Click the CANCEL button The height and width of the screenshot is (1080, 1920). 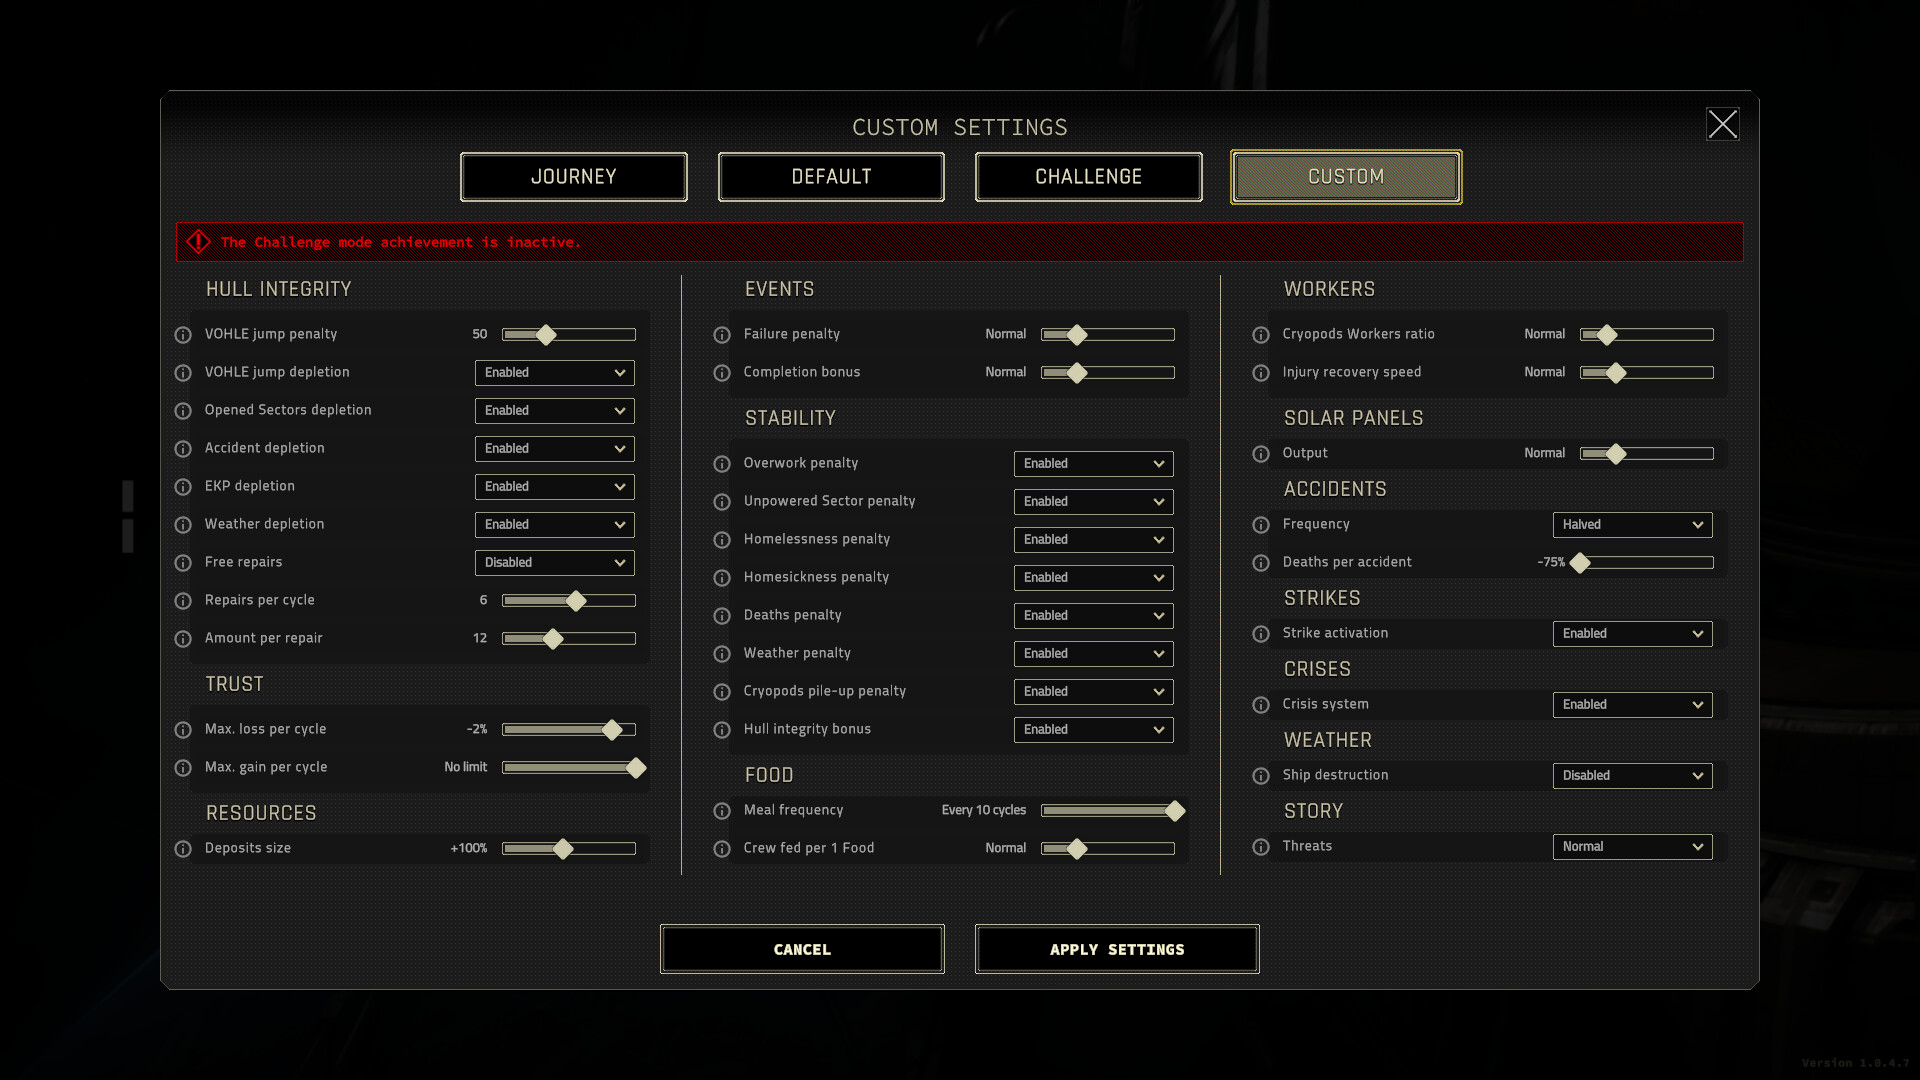click(802, 949)
